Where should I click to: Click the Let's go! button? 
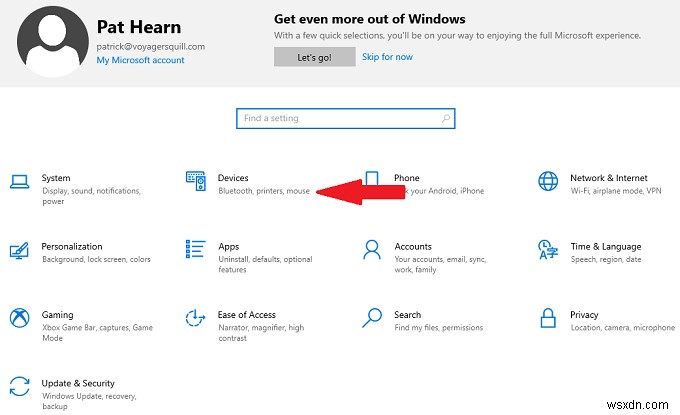(314, 57)
